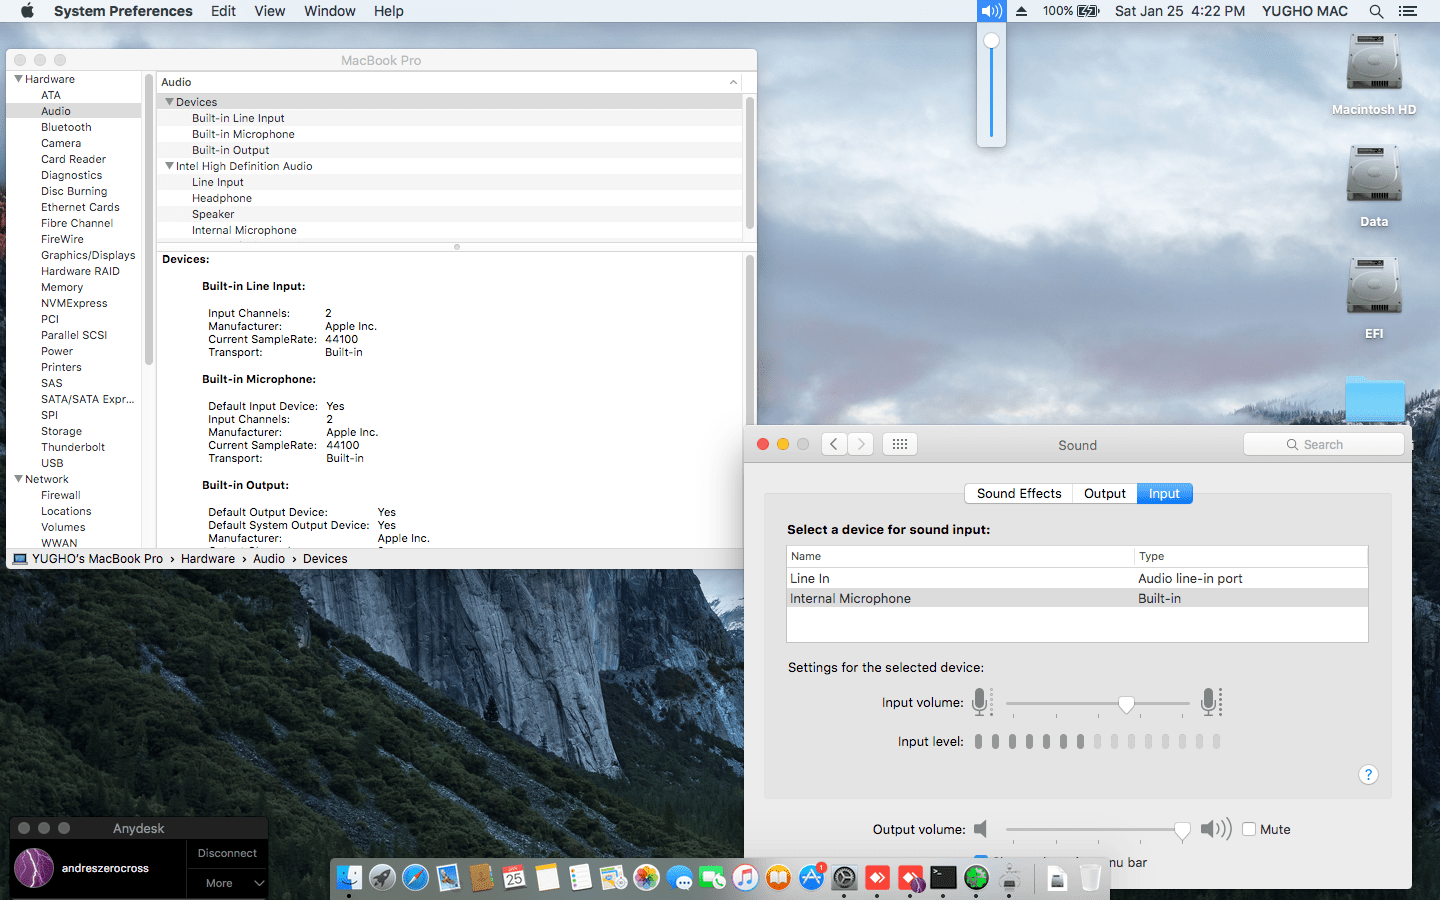This screenshot has height=900, width=1440.
Task: Open the Trash in the Dock
Action: pyautogui.click(x=1090, y=878)
